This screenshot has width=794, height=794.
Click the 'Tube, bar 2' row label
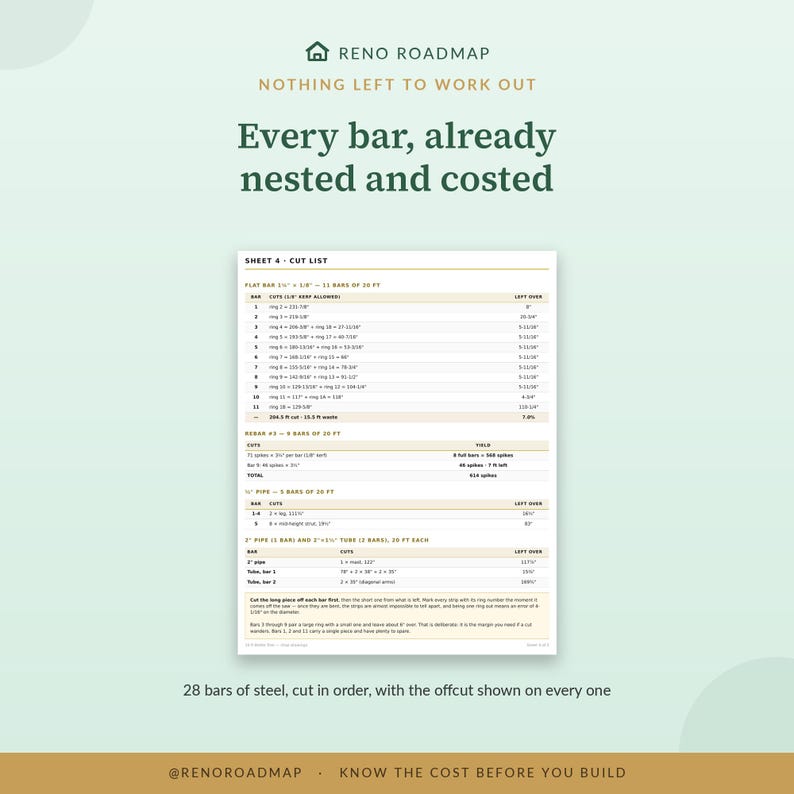(x=261, y=582)
